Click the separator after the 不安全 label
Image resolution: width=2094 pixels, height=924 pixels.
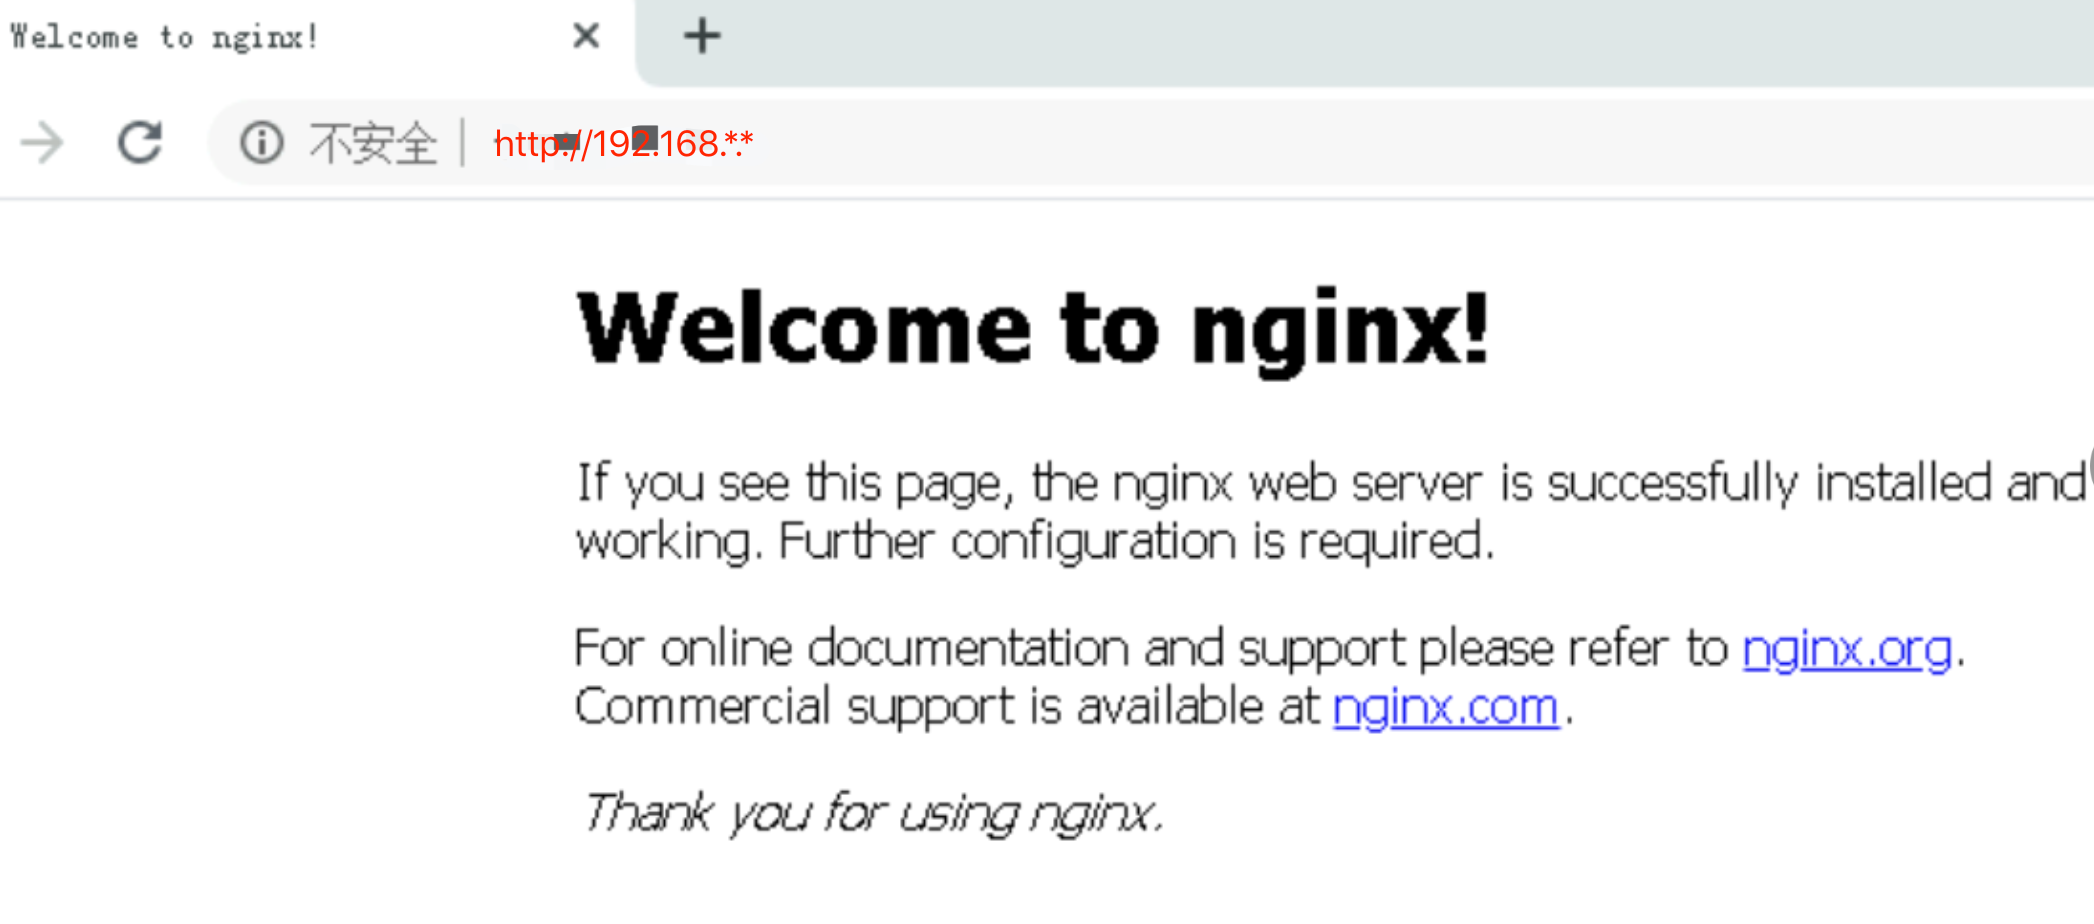(x=463, y=143)
